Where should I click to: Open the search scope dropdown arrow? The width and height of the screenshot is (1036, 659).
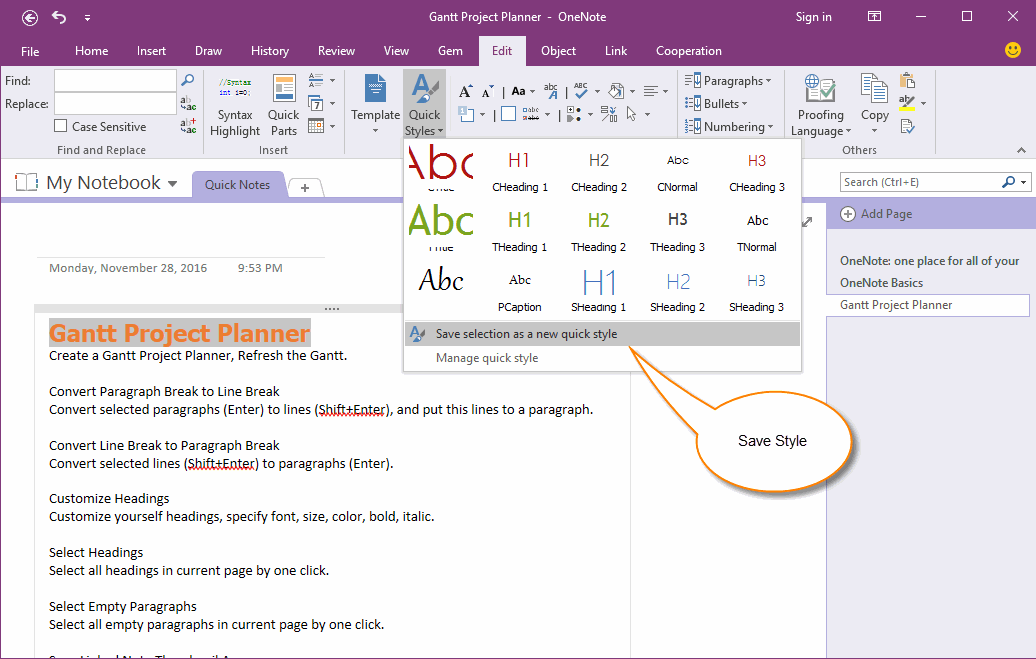1023,182
